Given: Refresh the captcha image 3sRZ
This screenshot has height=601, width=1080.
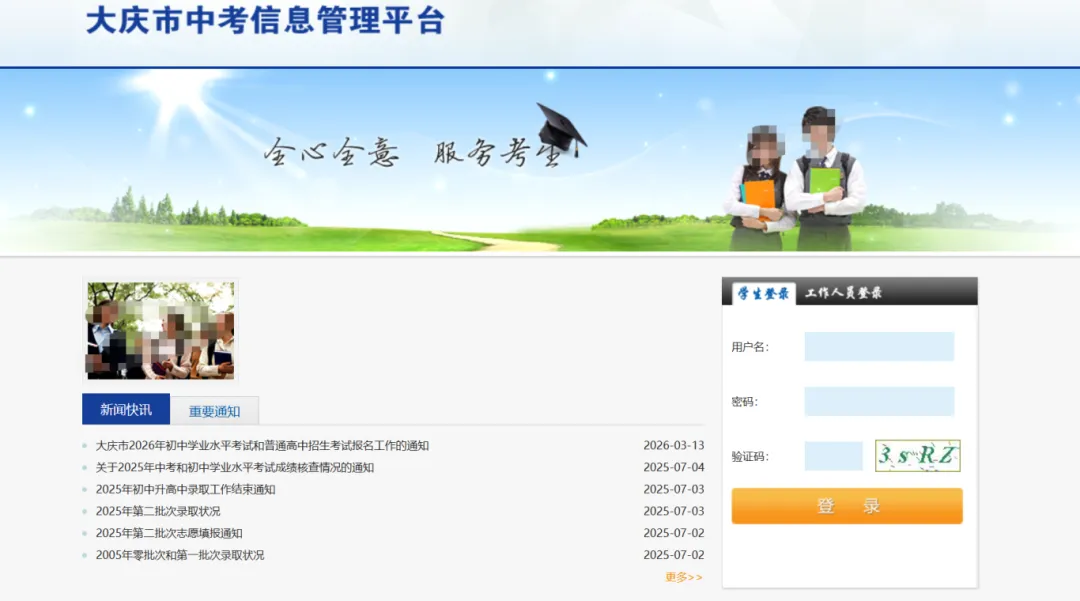Looking at the screenshot, I should (x=917, y=456).
